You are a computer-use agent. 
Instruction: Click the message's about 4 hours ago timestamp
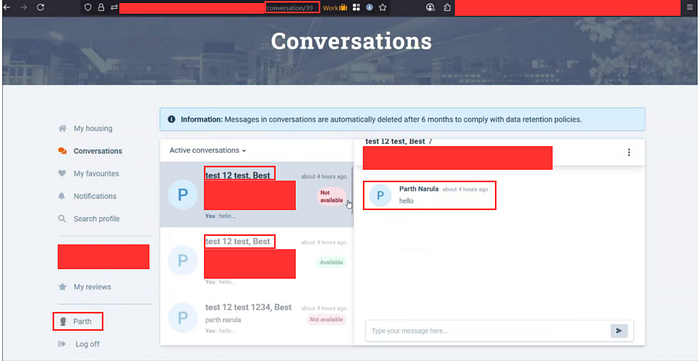coord(465,189)
